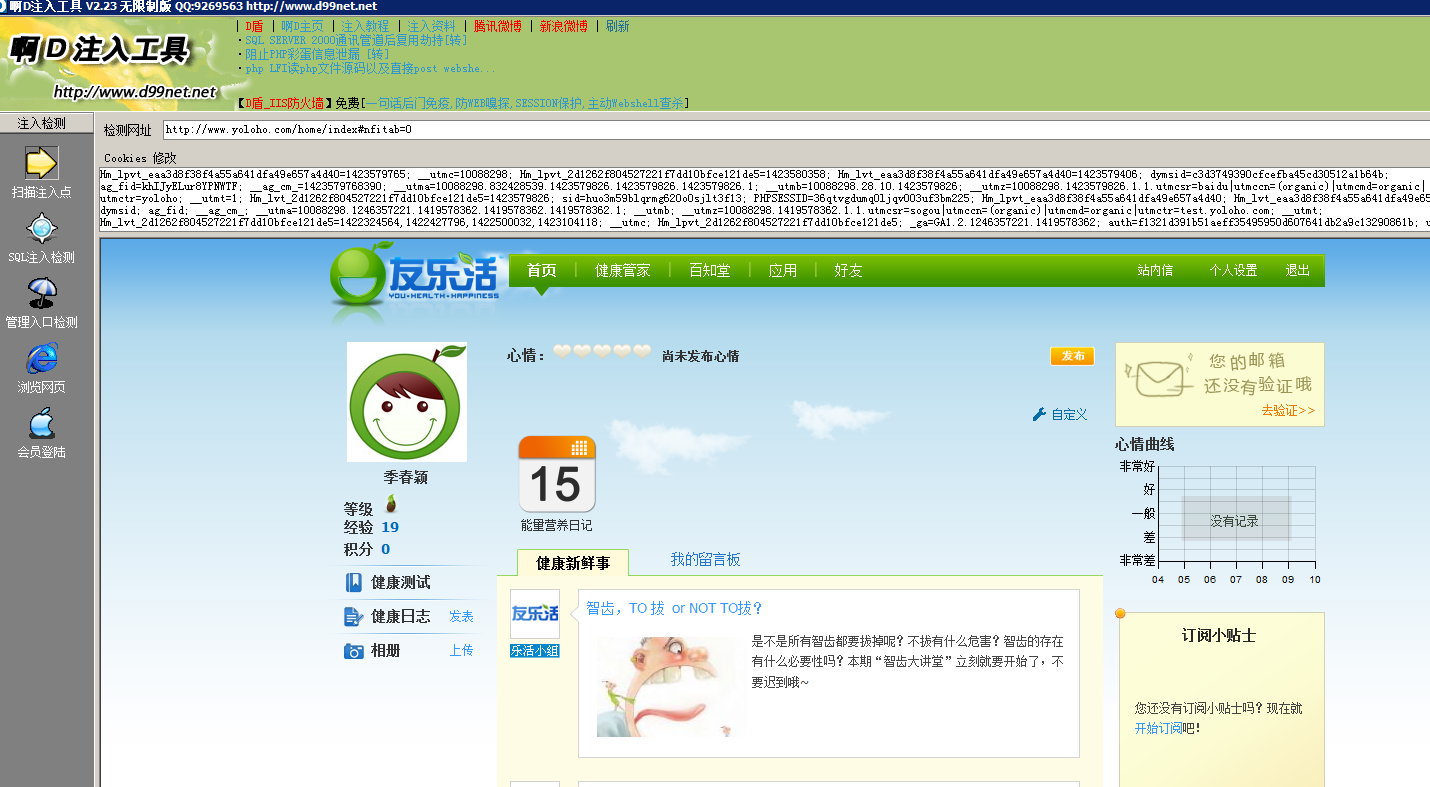Click the 上传 link beside 相册
1430x787 pixels.
tap(461, 651)
